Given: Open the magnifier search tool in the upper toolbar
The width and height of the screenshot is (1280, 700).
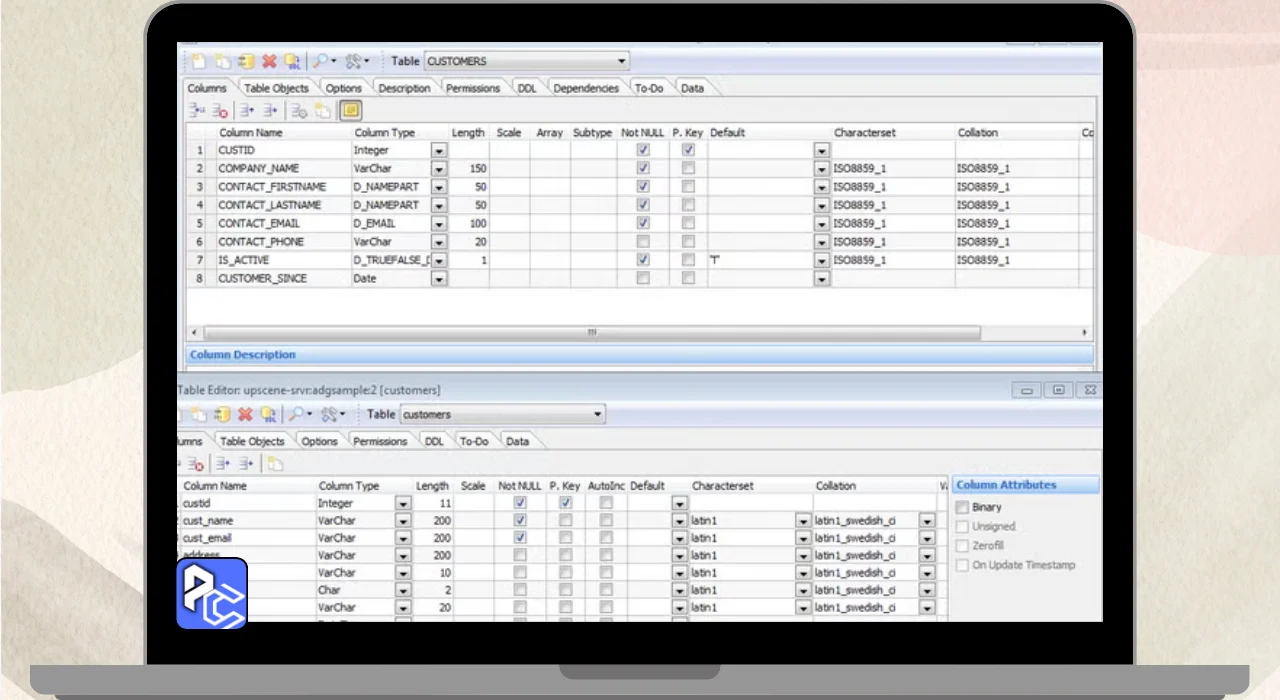Looking at the screenshot, I should 320,61.
